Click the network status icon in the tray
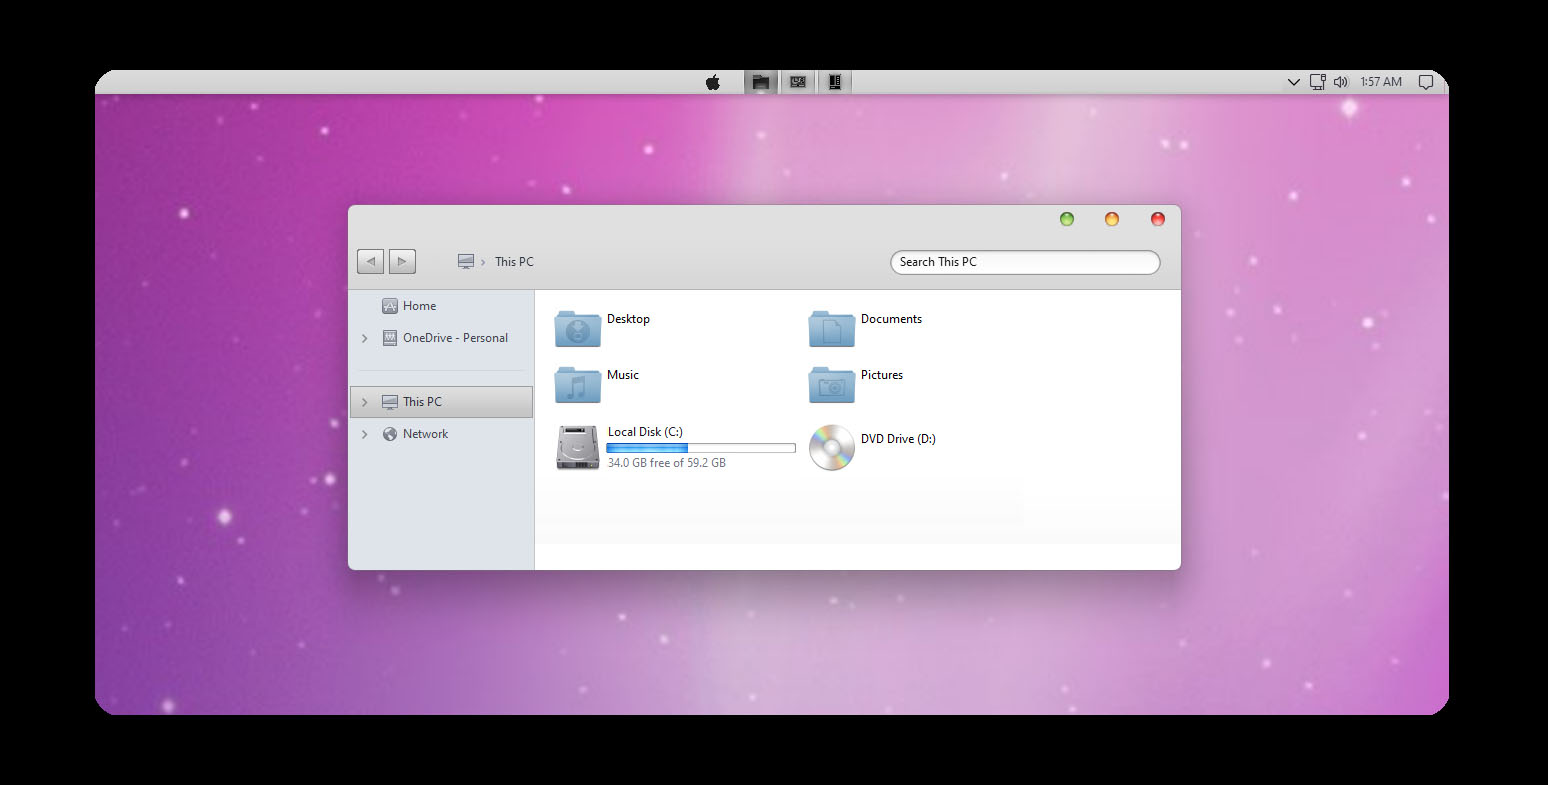 (1316, 82)
